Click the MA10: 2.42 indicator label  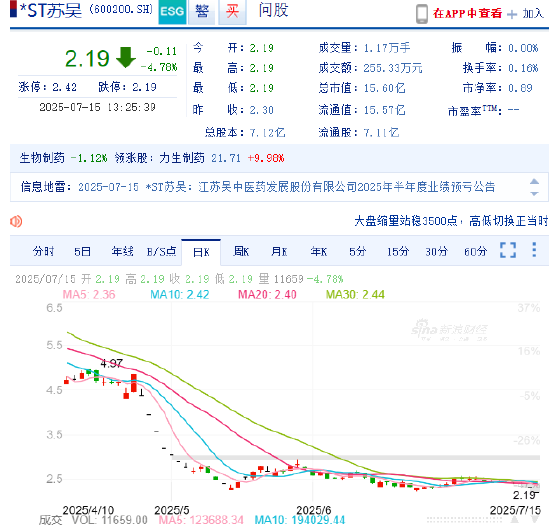point(180,294)
